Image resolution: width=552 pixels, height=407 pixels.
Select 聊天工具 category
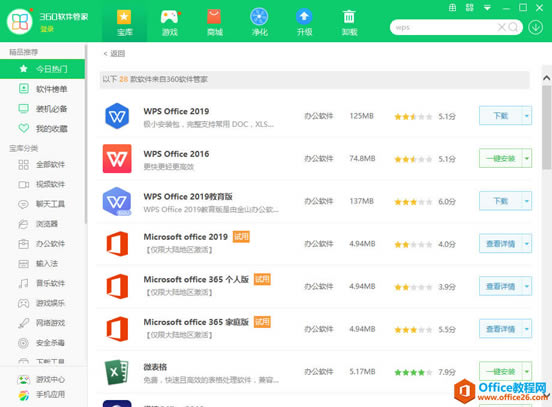coord(42,204)
